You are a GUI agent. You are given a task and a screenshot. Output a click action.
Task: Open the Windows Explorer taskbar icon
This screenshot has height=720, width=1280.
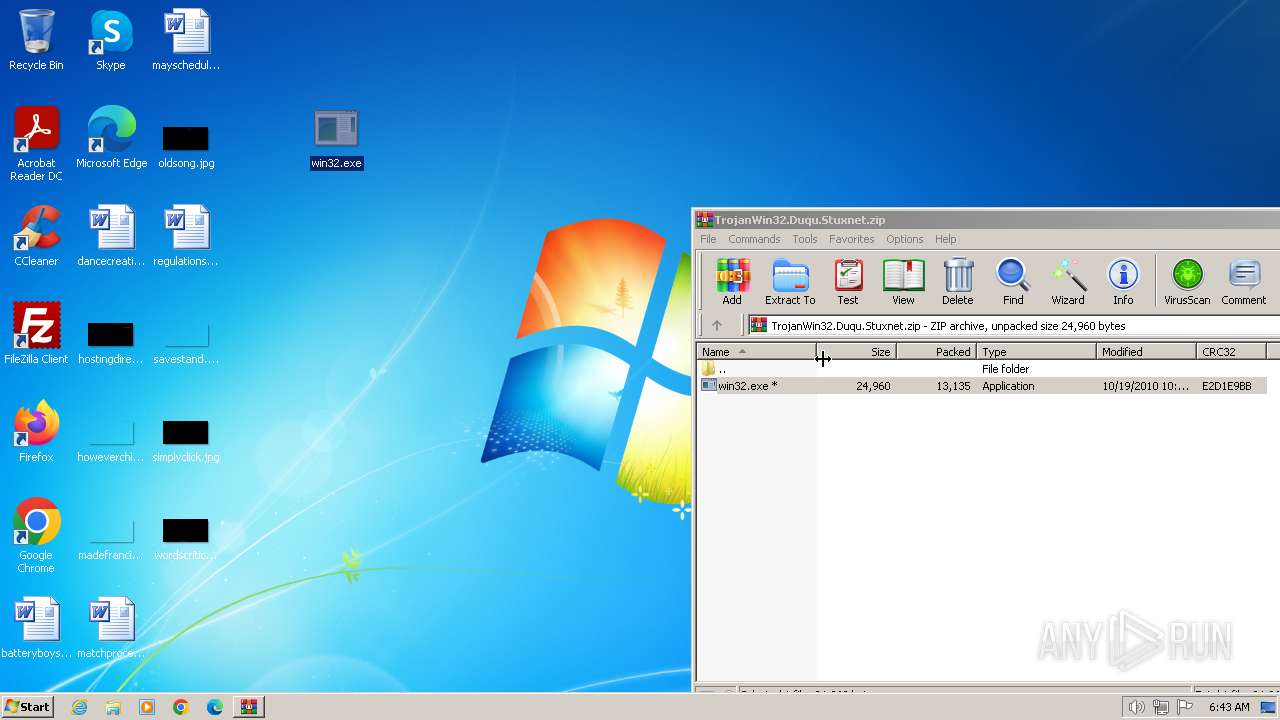click(113, 707)
